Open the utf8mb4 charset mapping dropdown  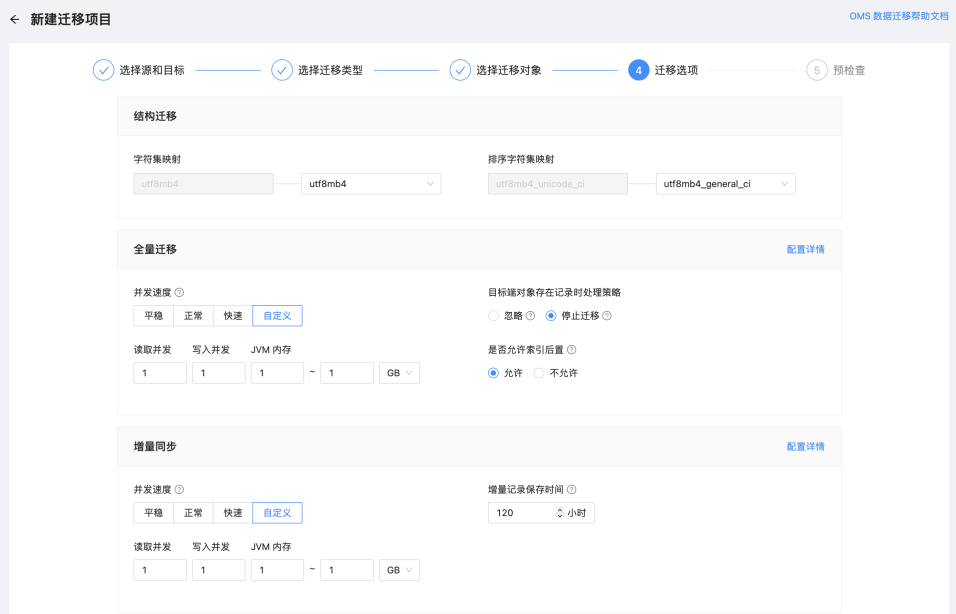371,184
